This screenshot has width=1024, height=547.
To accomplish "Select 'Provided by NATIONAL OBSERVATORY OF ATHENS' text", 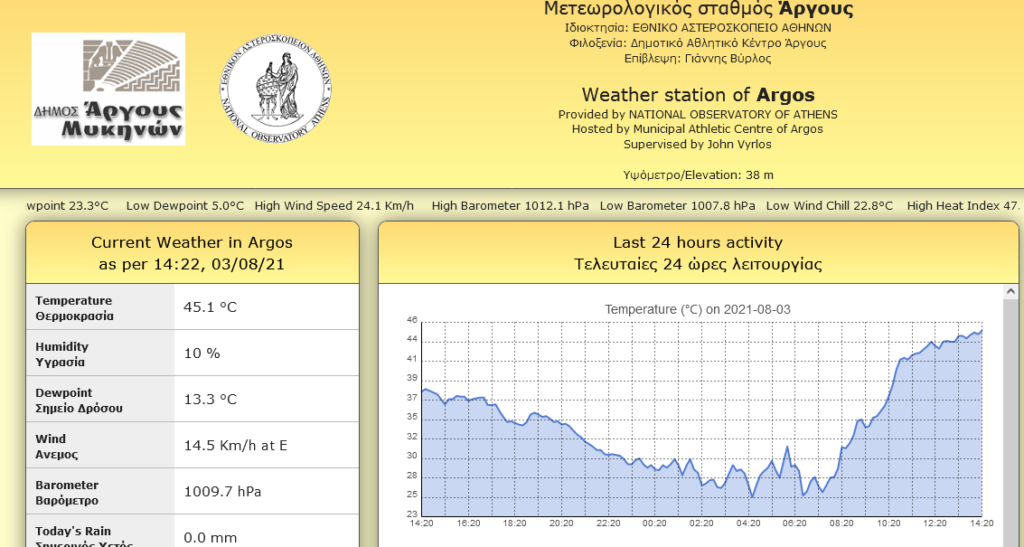I will point(697,115).
